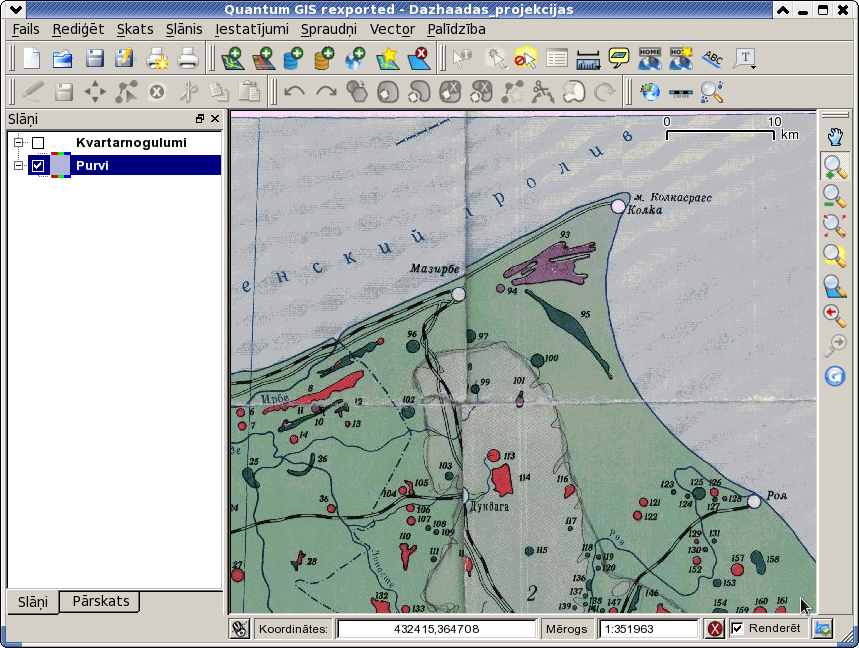Image resolution: width=859 pixels, height=648 pixels.
Task: Open projection status icon in the corner
Action: point(823,629)
